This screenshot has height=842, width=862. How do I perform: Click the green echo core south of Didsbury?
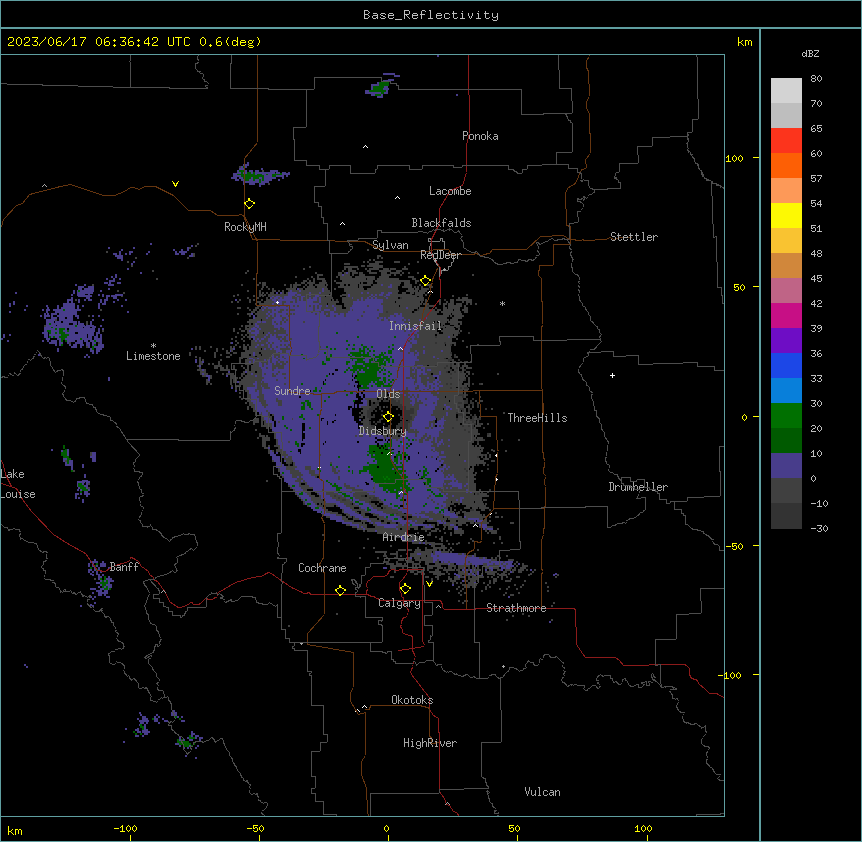tap(385, 467)
